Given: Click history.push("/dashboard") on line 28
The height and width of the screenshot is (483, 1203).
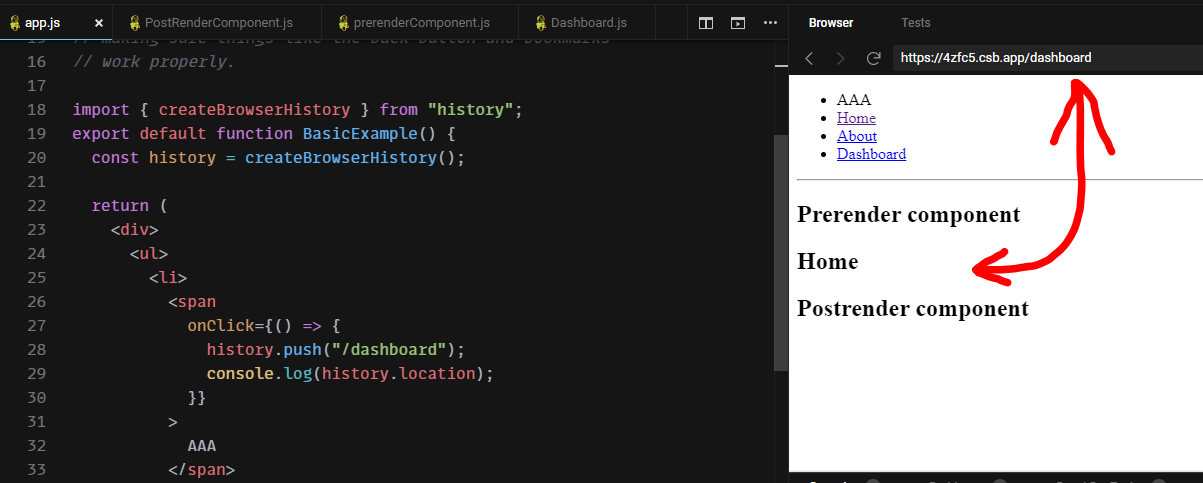Looking at the screenshot, I should coord(336,349).
